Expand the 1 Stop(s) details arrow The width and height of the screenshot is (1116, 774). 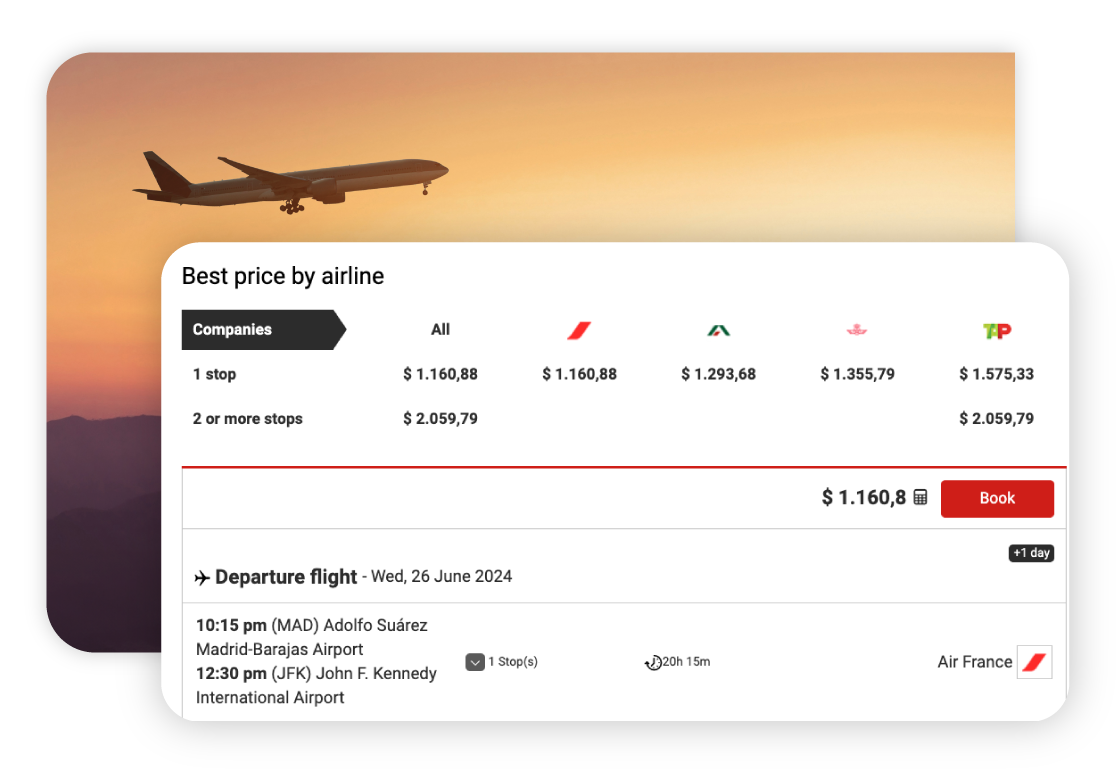tap(475, 662)
